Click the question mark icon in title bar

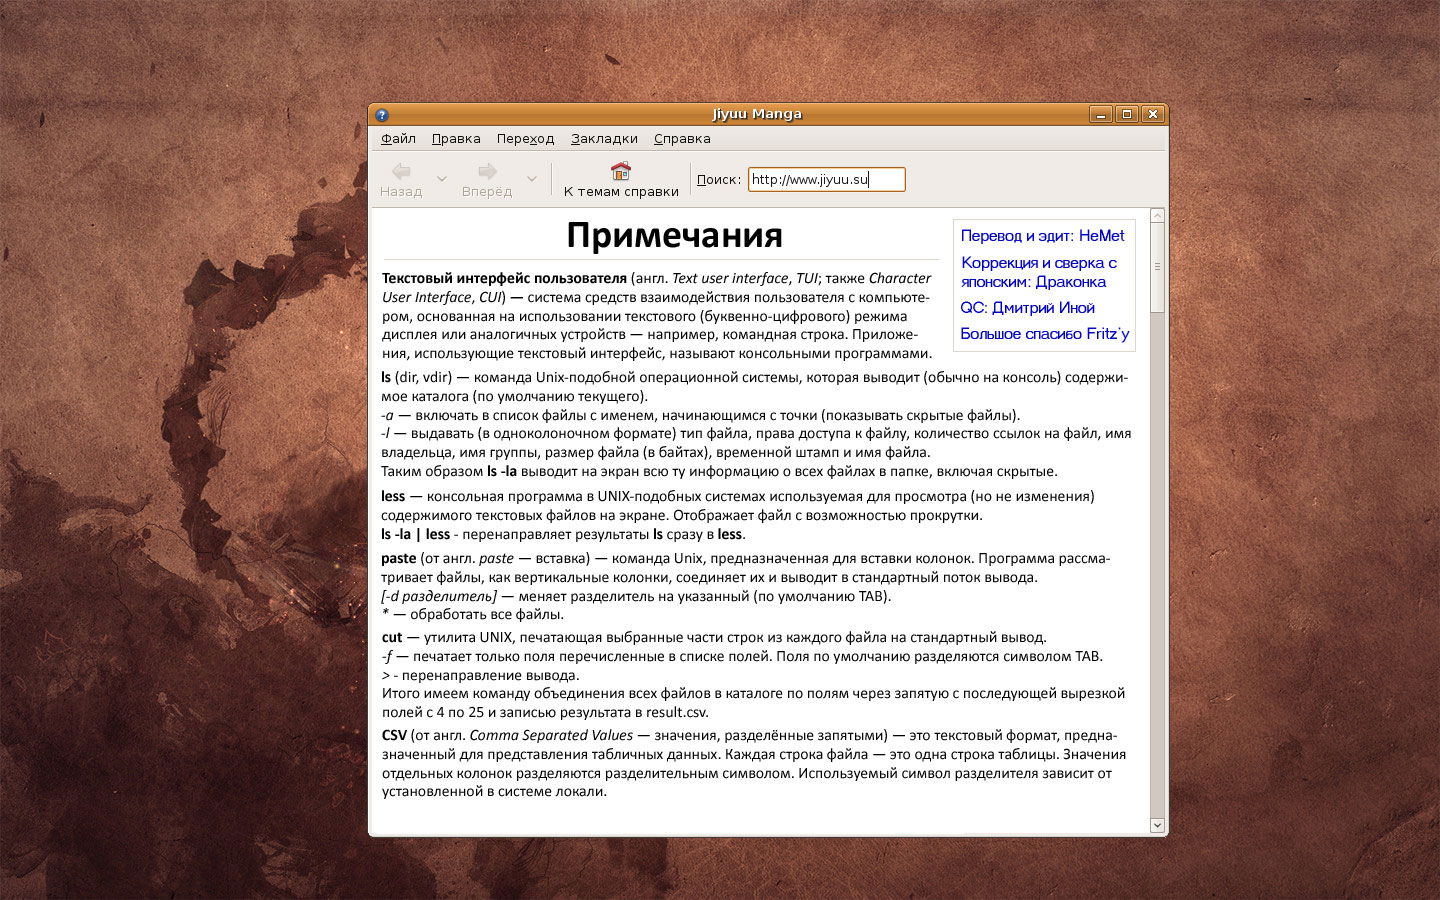[381, 114]
